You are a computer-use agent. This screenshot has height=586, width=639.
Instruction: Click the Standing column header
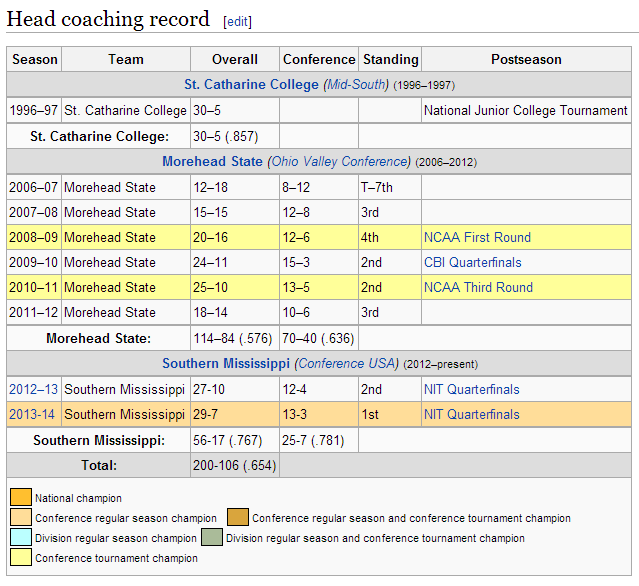click(x=390, y=59)
